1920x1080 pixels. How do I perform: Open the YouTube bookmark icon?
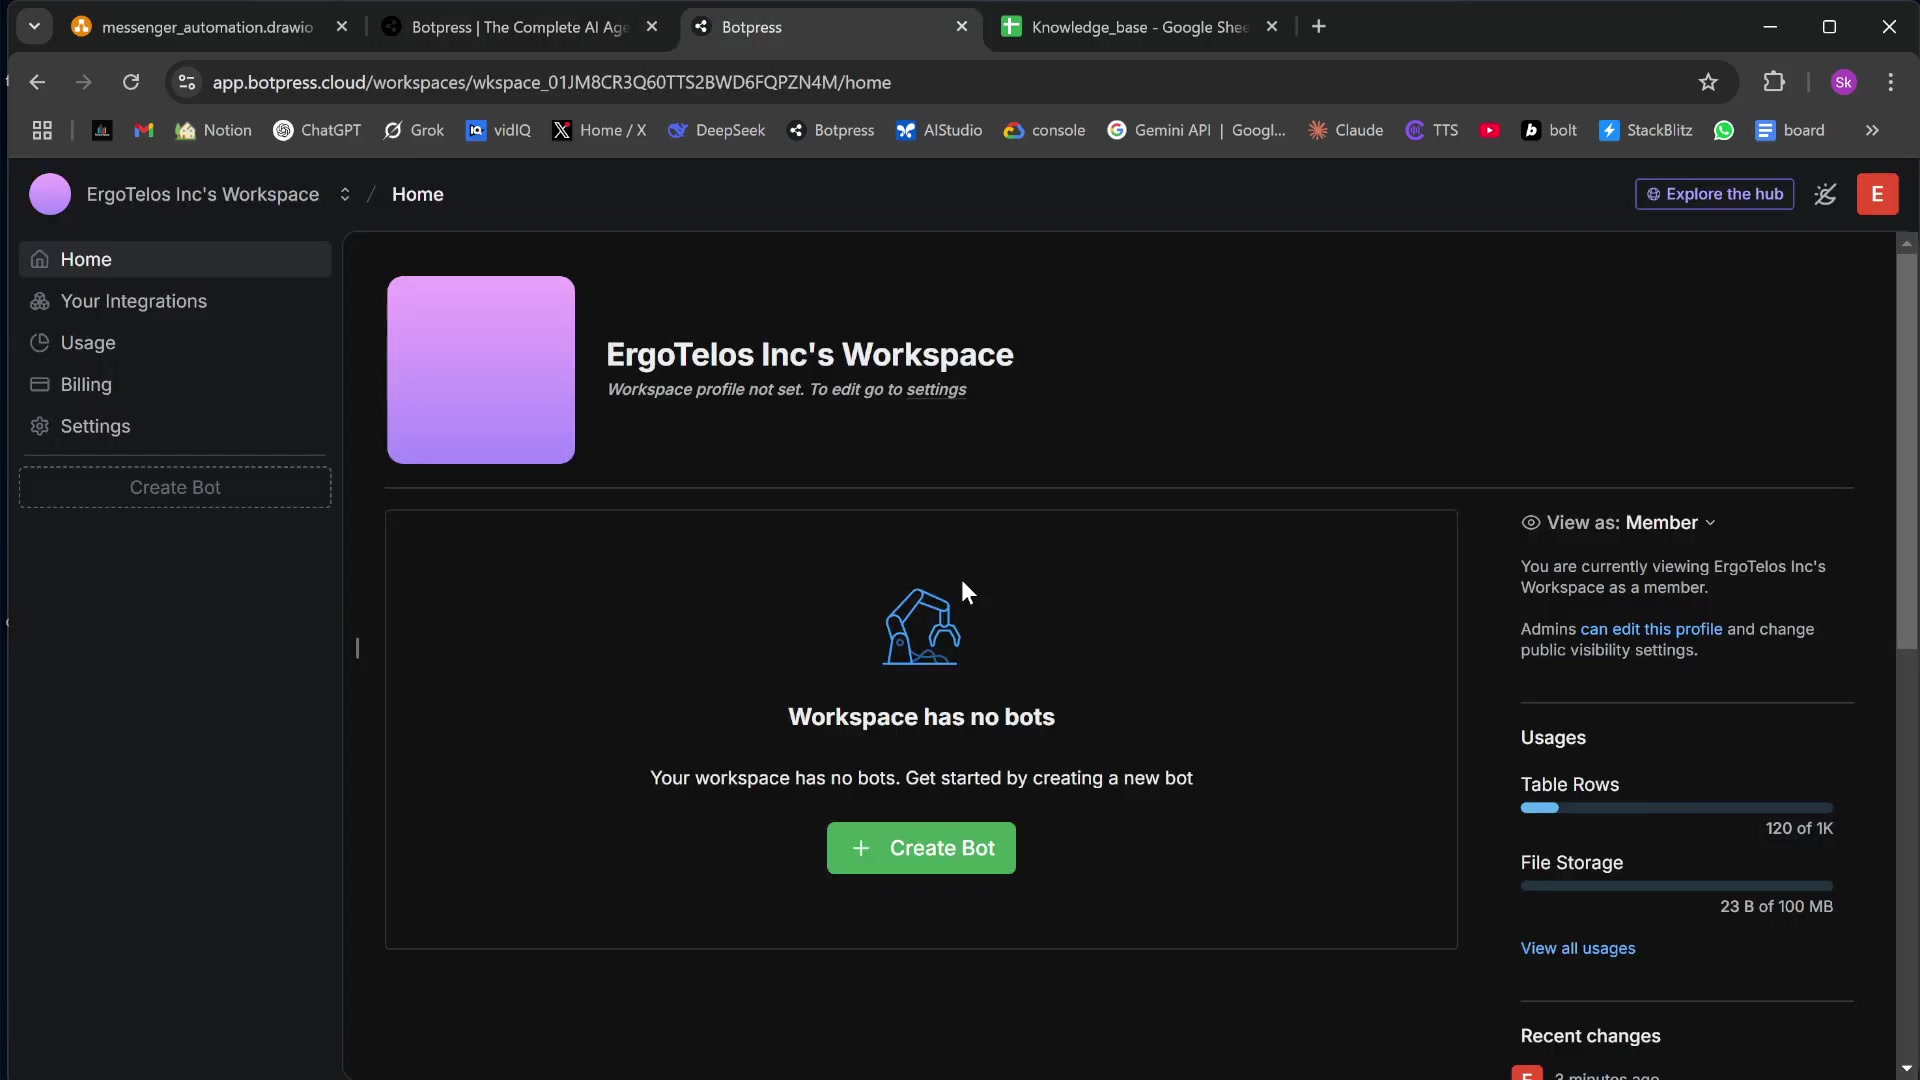(x=1490, y=130)
